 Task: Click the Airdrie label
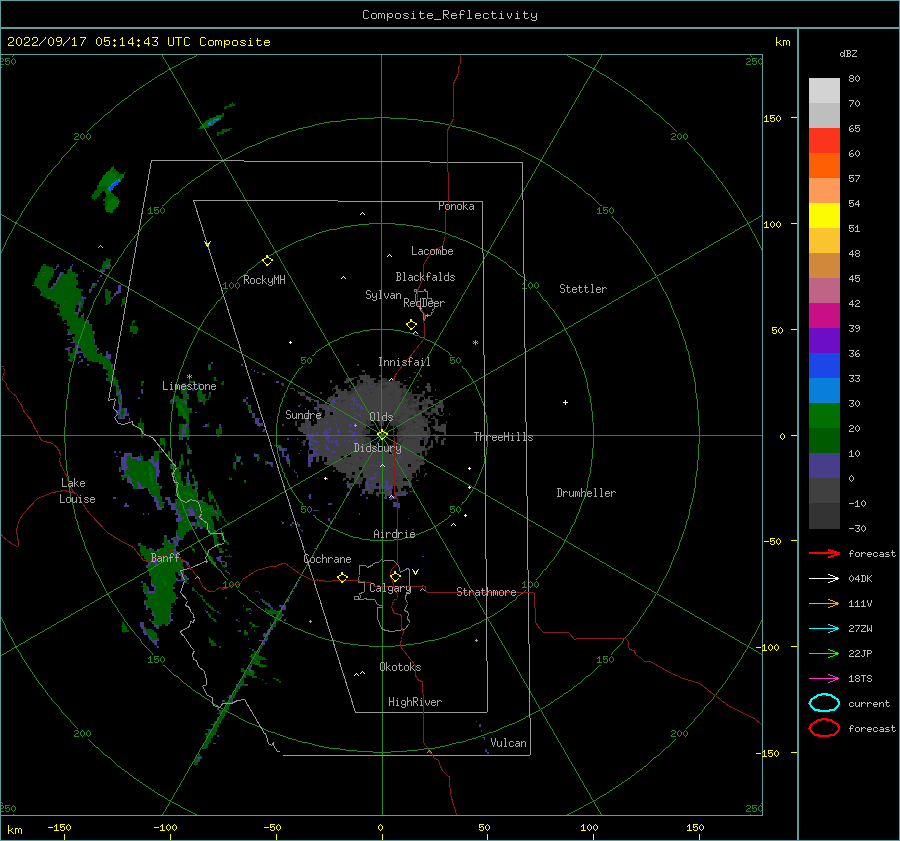tap(394, 534)
